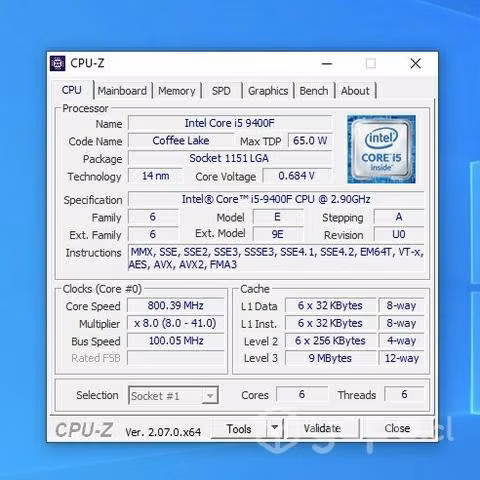Click the Specification field 'i5-9400F CPU @ 2.90GHz'
This screenshot has height=480, width=480.
276,199
